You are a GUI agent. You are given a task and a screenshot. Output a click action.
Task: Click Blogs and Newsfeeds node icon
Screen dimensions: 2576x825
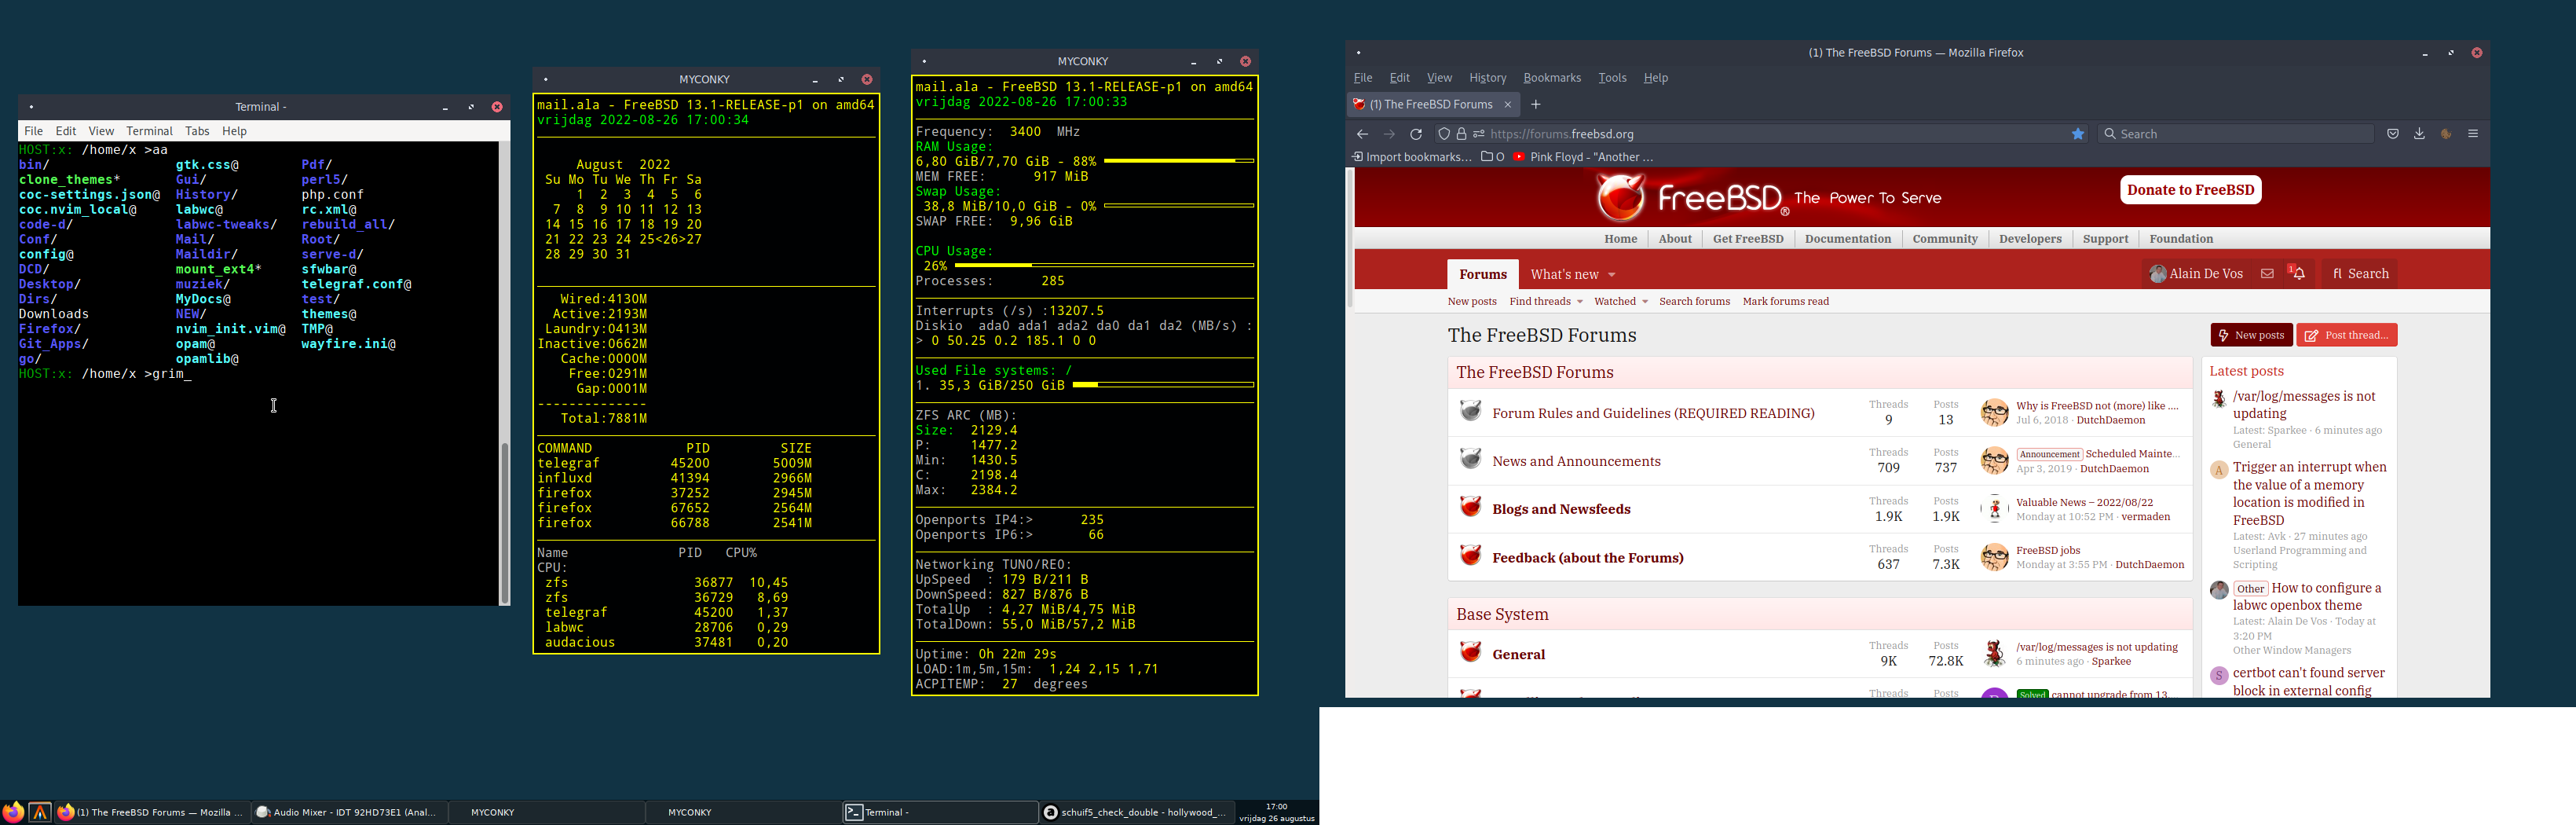[1470, 507]
